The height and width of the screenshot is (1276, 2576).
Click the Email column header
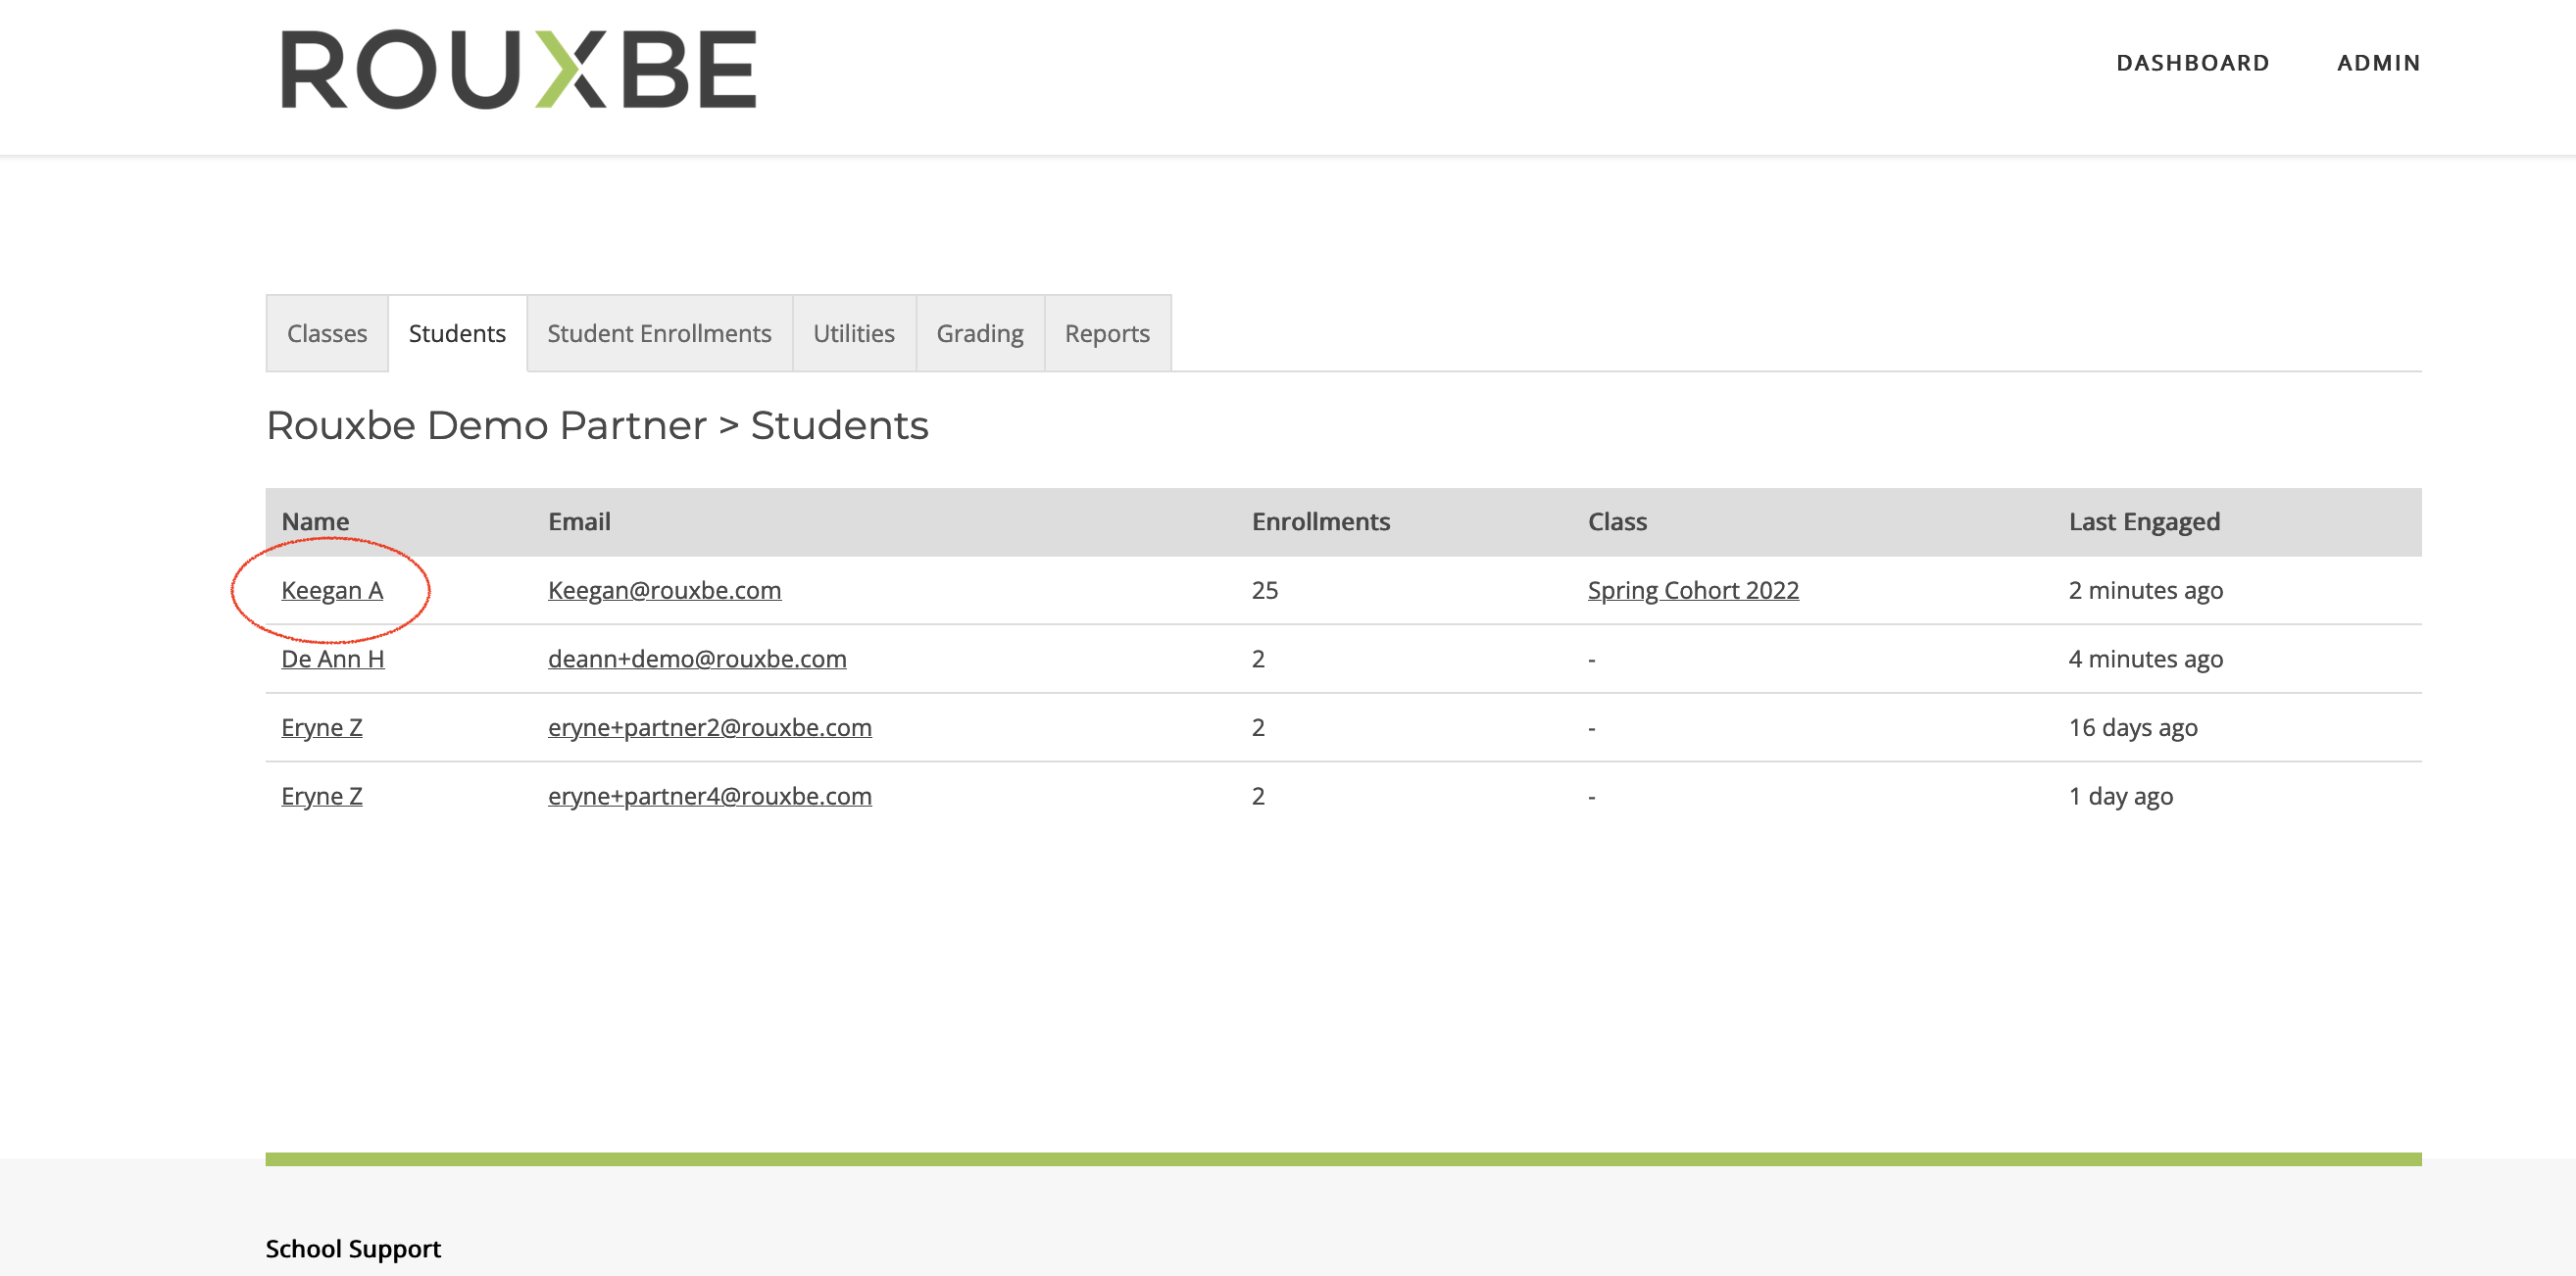pos(579,521)
